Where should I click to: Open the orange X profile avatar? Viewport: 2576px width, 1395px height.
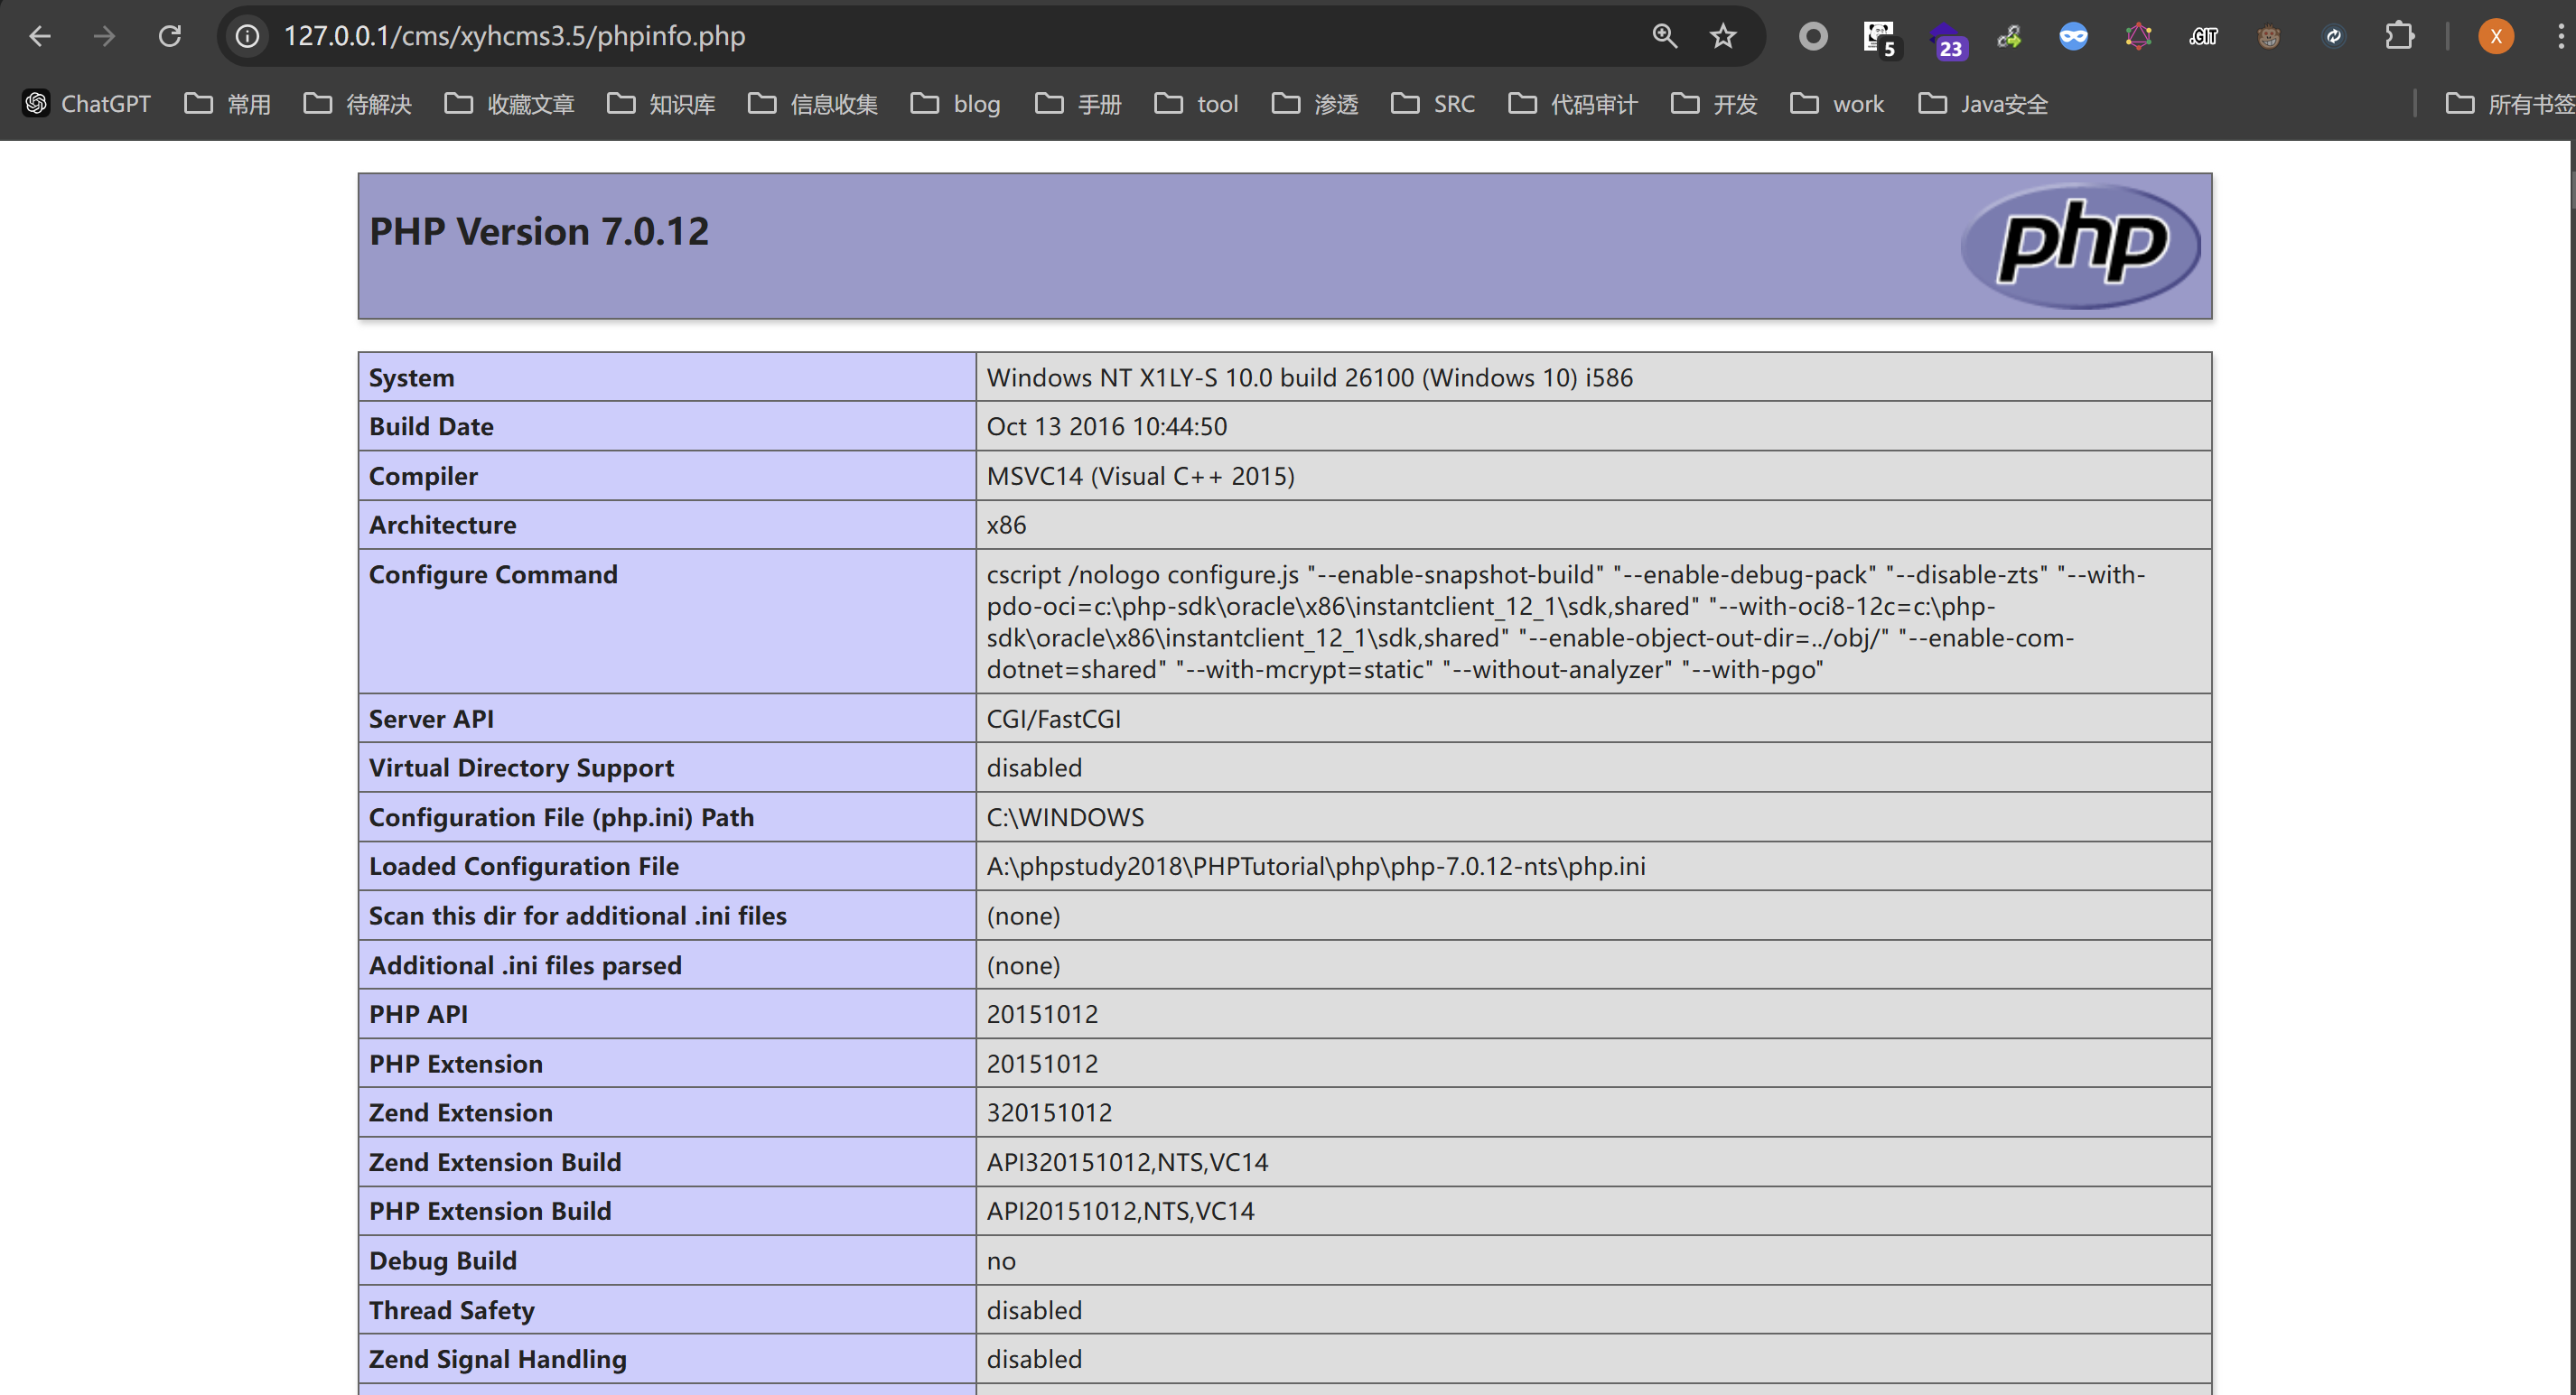tap(2496, 37)
